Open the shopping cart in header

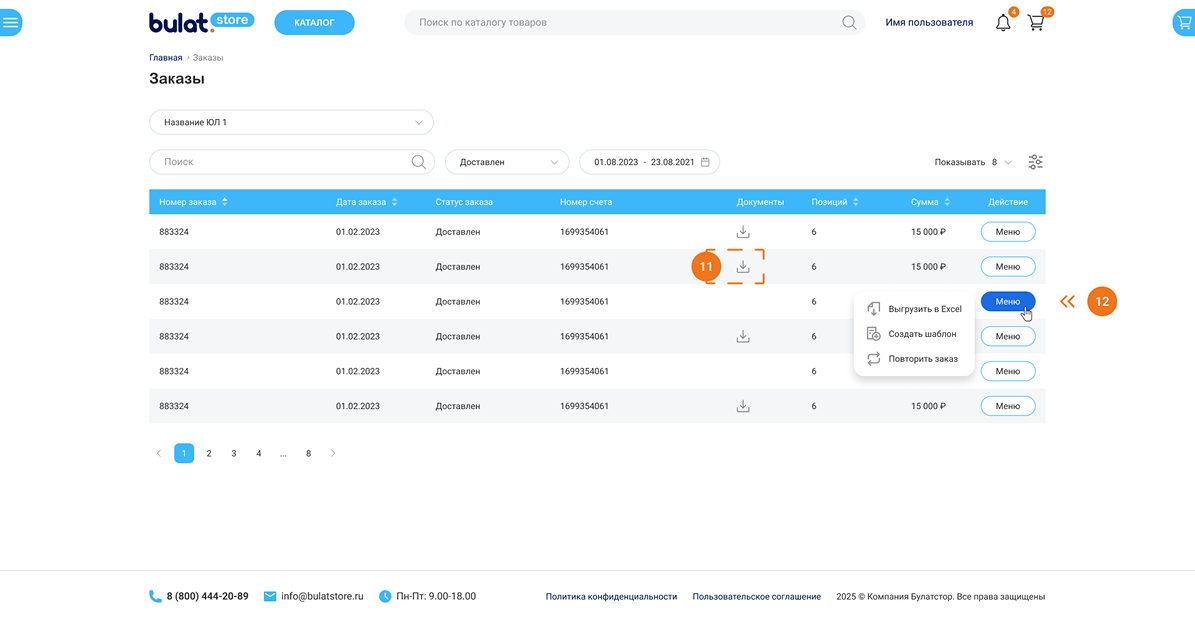coord(1036,22)
